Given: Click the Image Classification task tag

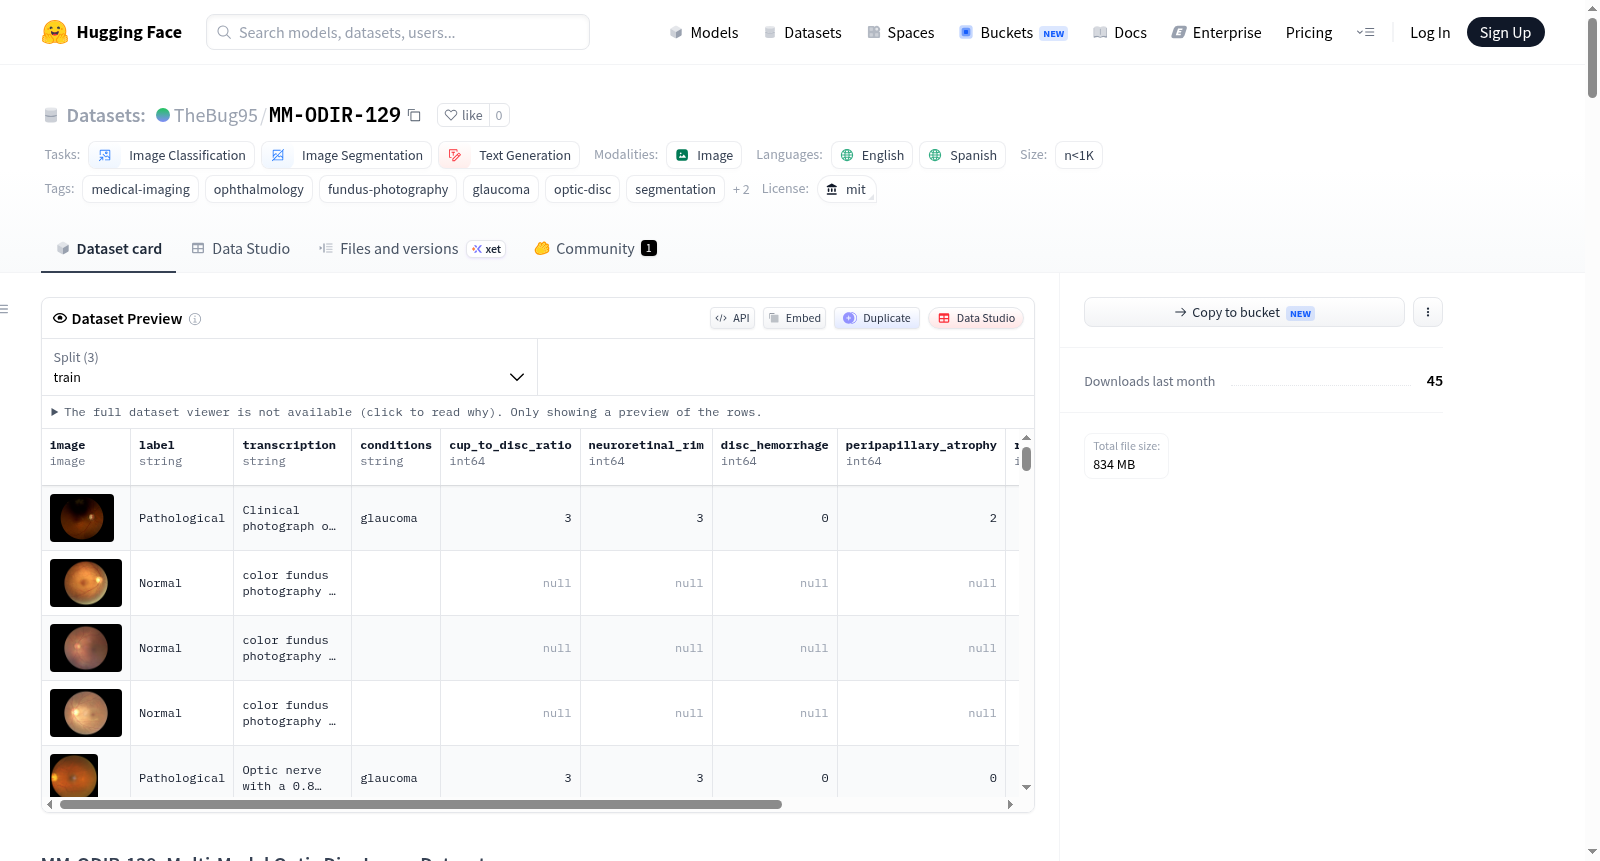Looking at the screenshot, I should tap(171, 155).
